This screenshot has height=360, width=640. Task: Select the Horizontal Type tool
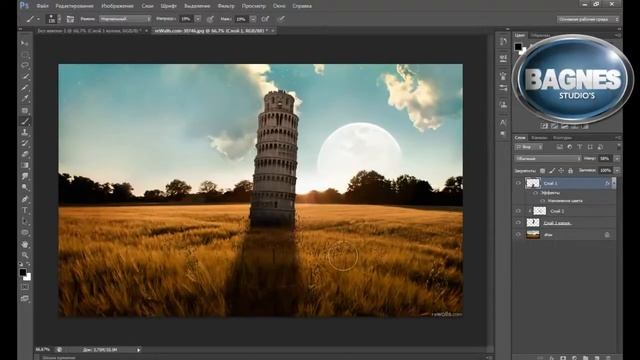pyautogui.click(x=25, y=210)
